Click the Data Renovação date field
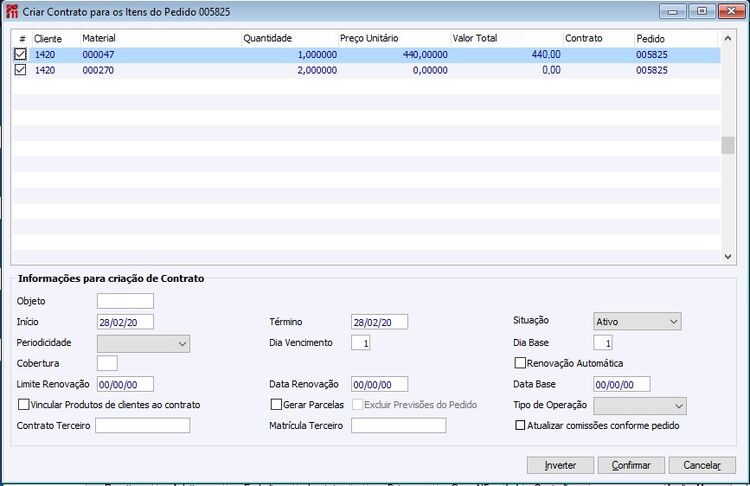This screenshot has width=750, height=486. point(379,384)
